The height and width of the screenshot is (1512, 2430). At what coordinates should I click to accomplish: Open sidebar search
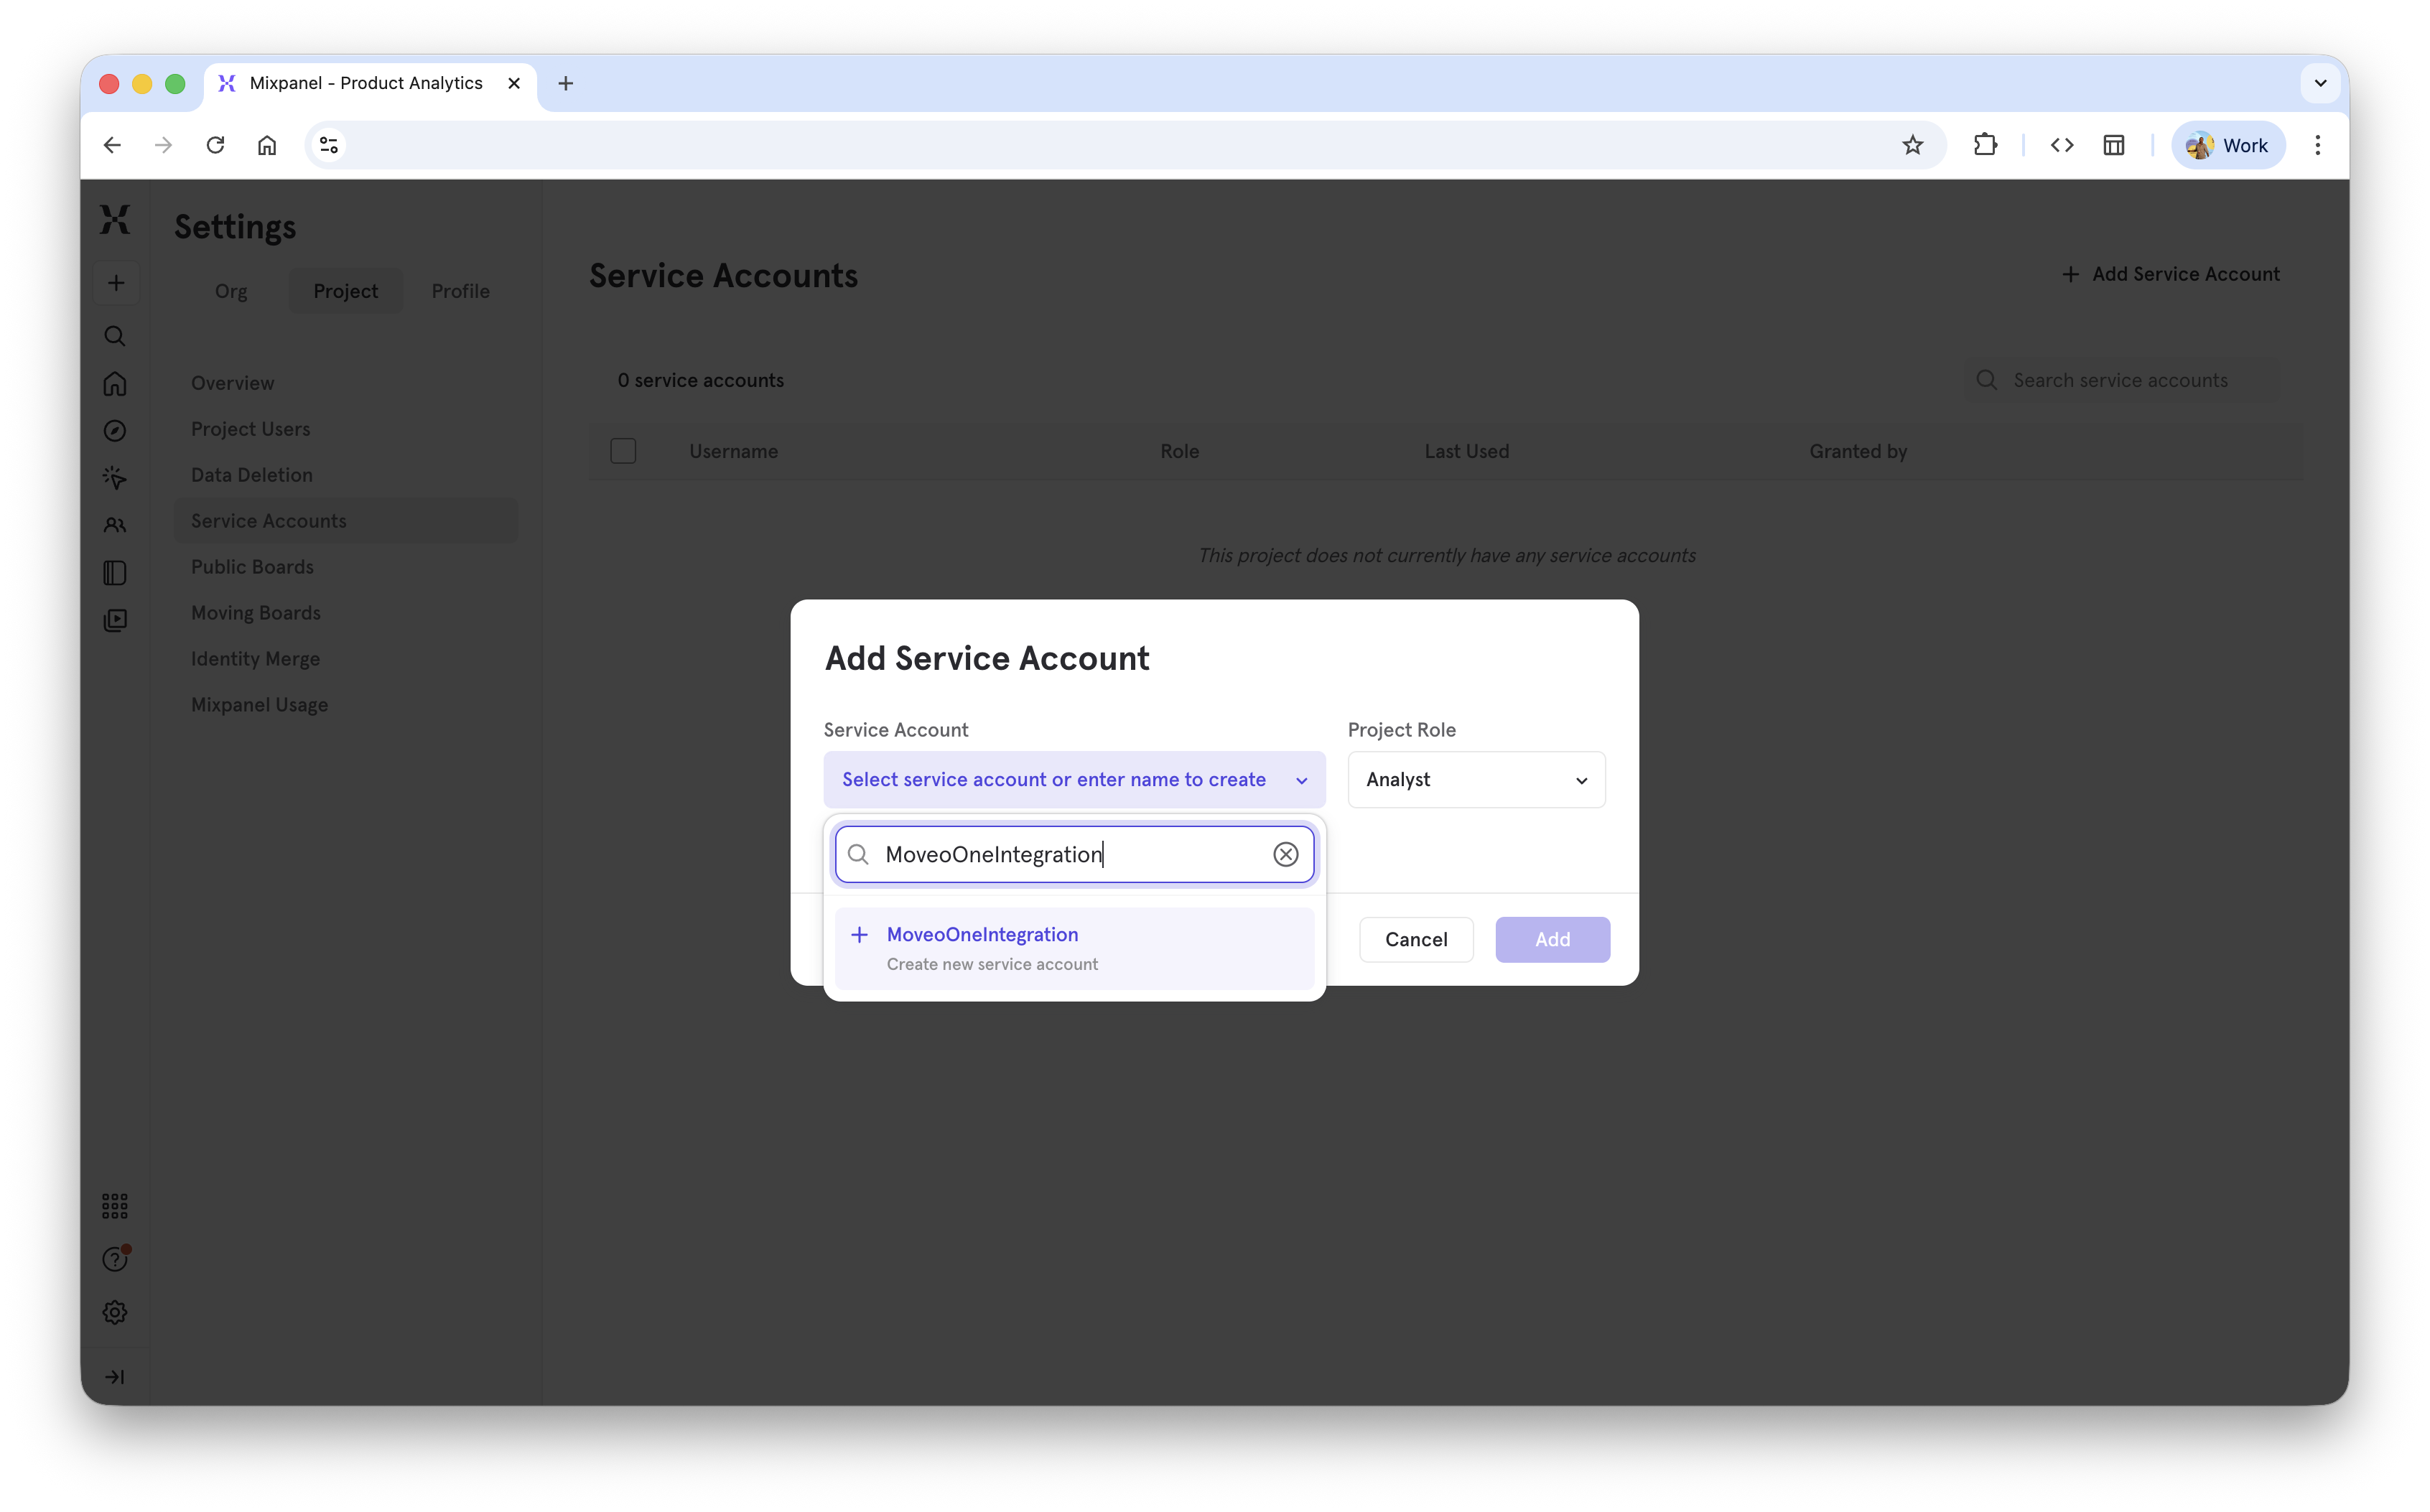pos(115,336)
